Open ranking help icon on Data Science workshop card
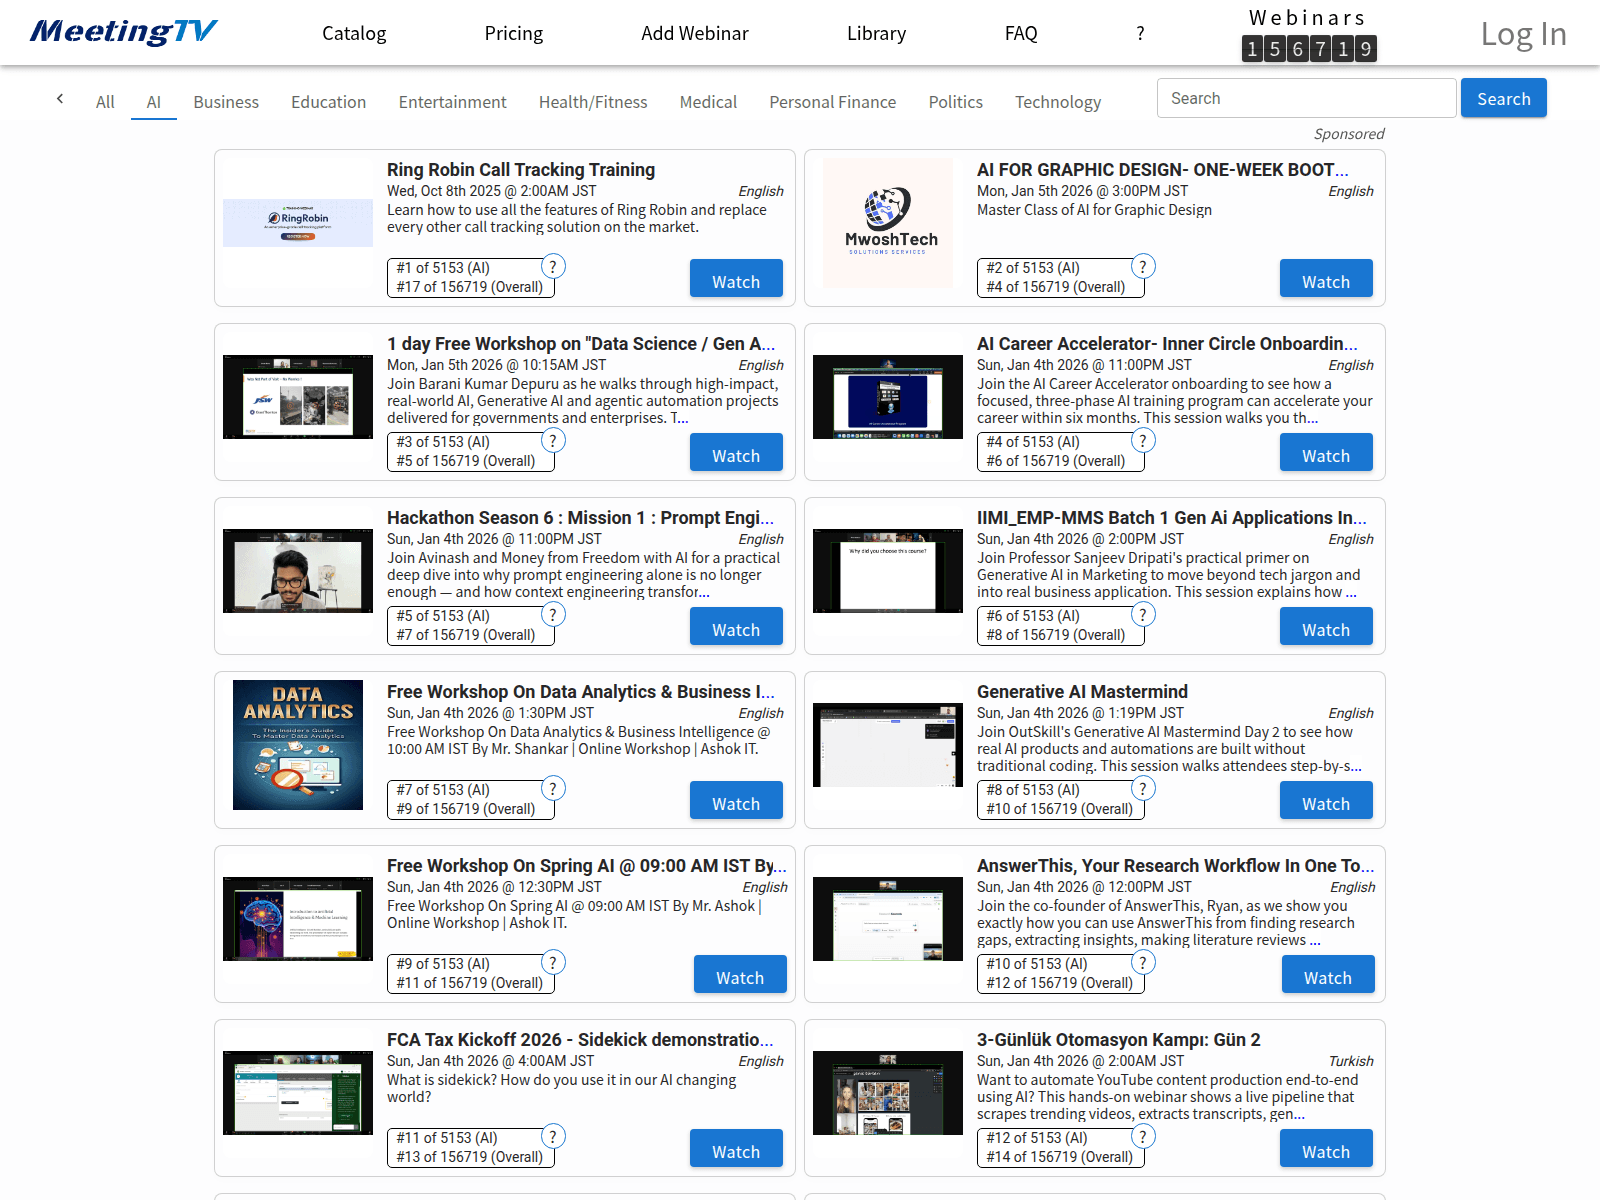This screenshot has width=1600, height=1200. [553, 440]
